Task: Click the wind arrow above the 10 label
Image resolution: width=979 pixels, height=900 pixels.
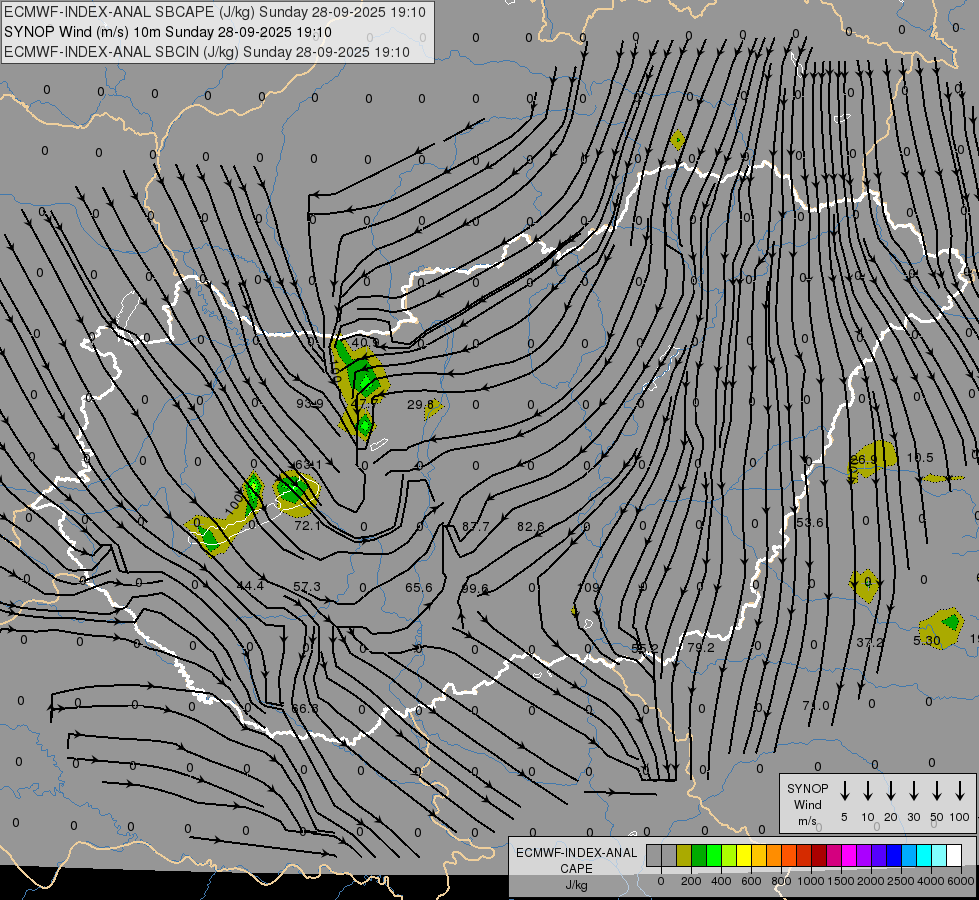Action: click(x=868, y=791)
